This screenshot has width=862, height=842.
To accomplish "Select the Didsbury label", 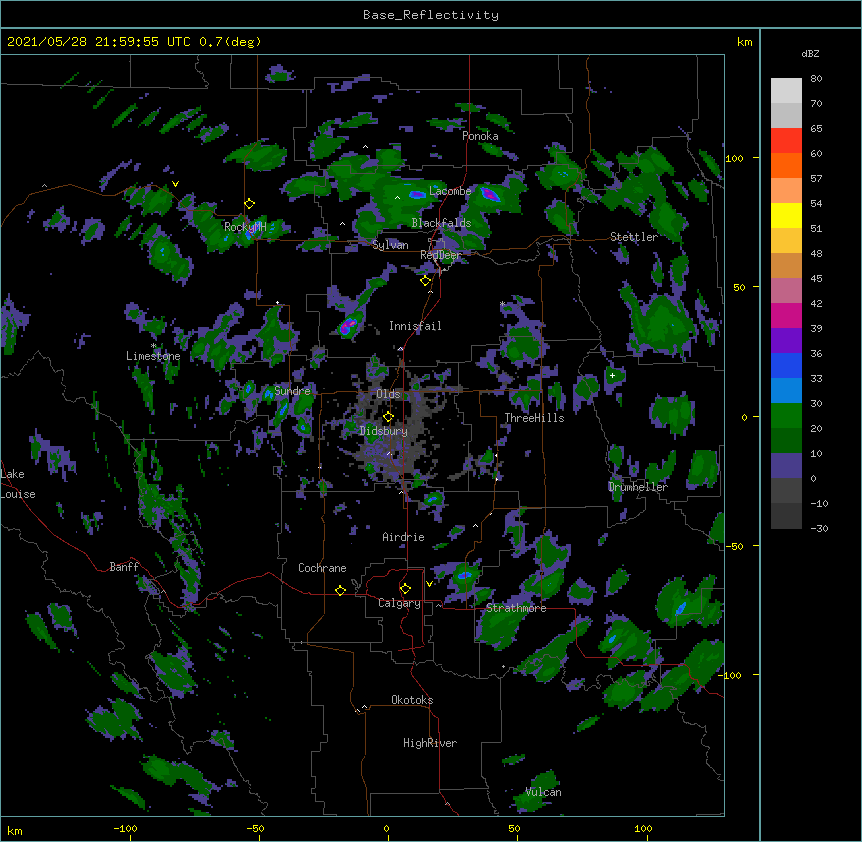I will click(384, 431).
